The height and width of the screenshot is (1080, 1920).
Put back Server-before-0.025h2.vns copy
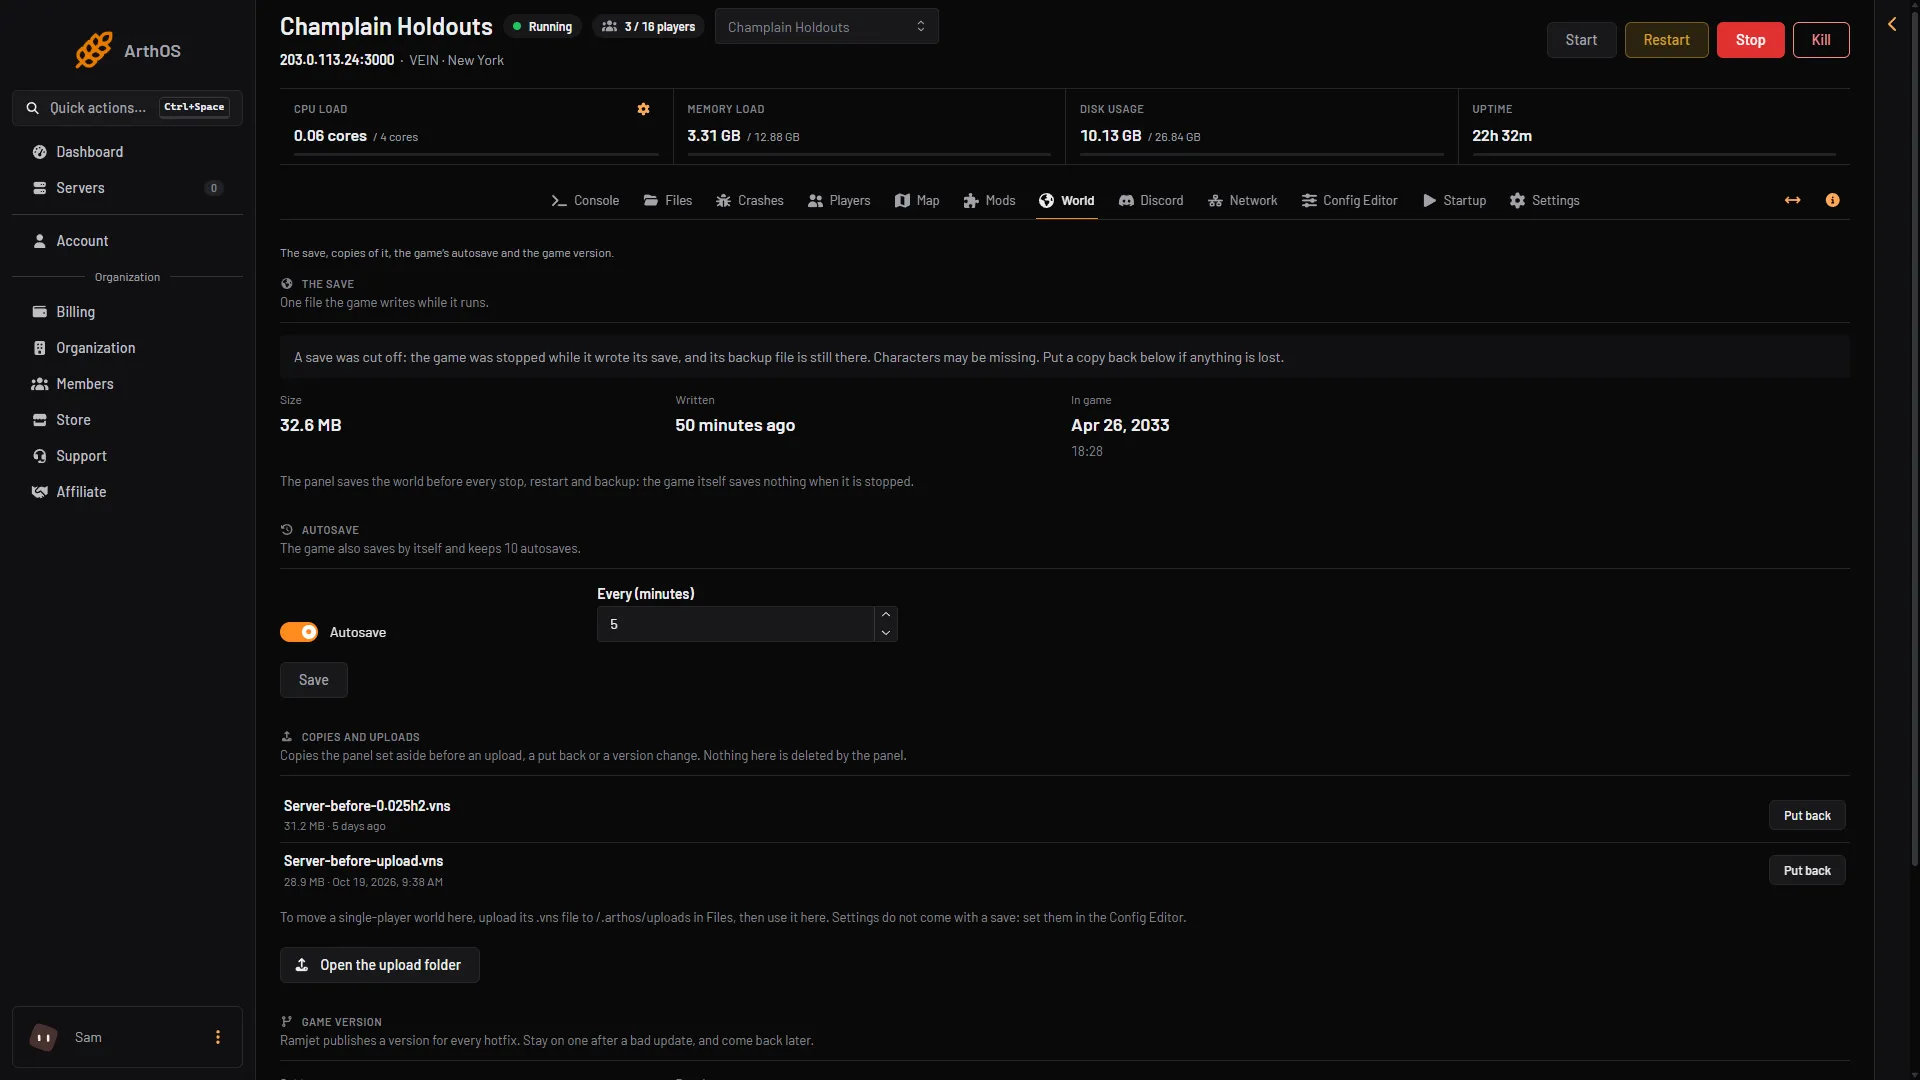[1807, 815]
